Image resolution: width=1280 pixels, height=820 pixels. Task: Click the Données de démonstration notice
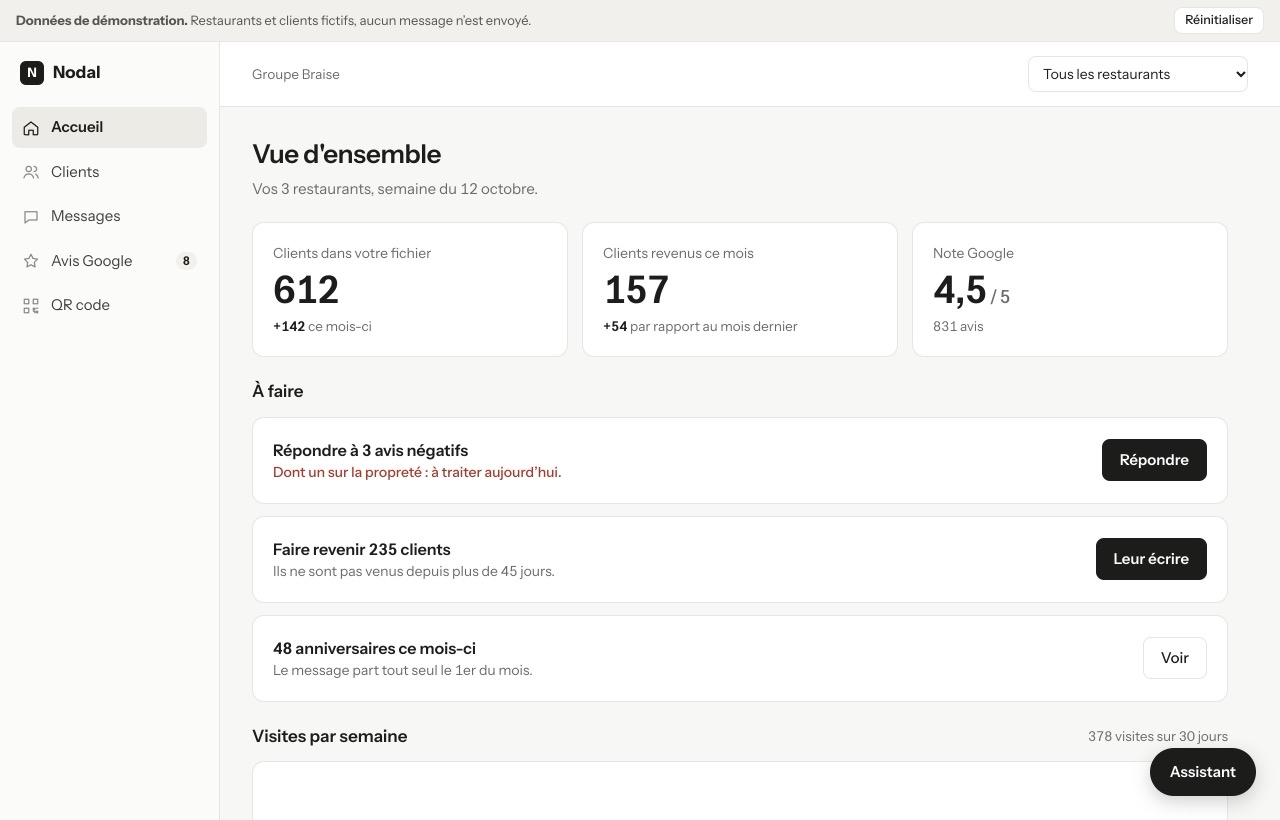coord(273,20)
